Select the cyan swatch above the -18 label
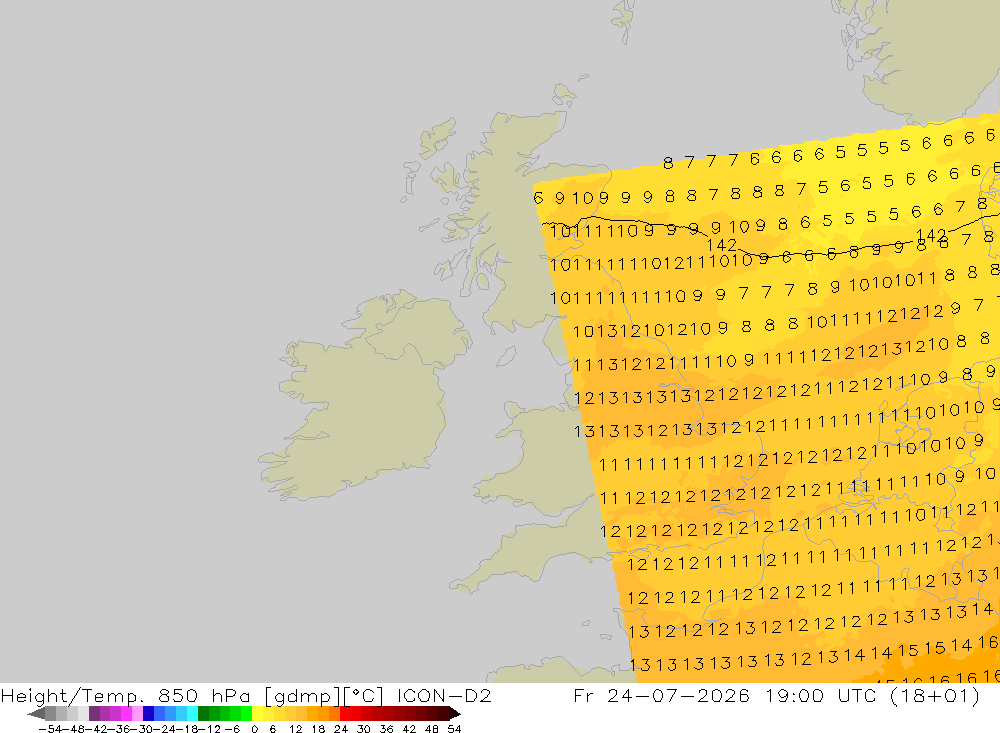 click(192, 713)
